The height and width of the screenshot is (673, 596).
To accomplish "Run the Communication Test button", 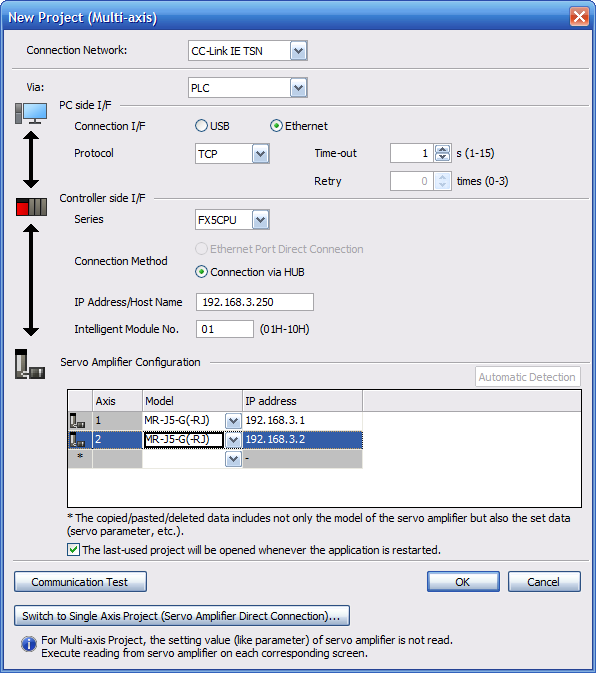I will point(80,582).
